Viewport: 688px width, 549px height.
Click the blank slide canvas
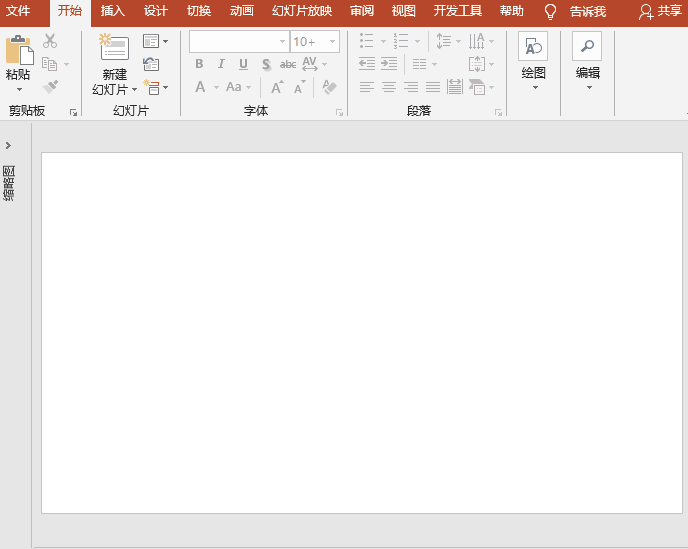[362, 333]
